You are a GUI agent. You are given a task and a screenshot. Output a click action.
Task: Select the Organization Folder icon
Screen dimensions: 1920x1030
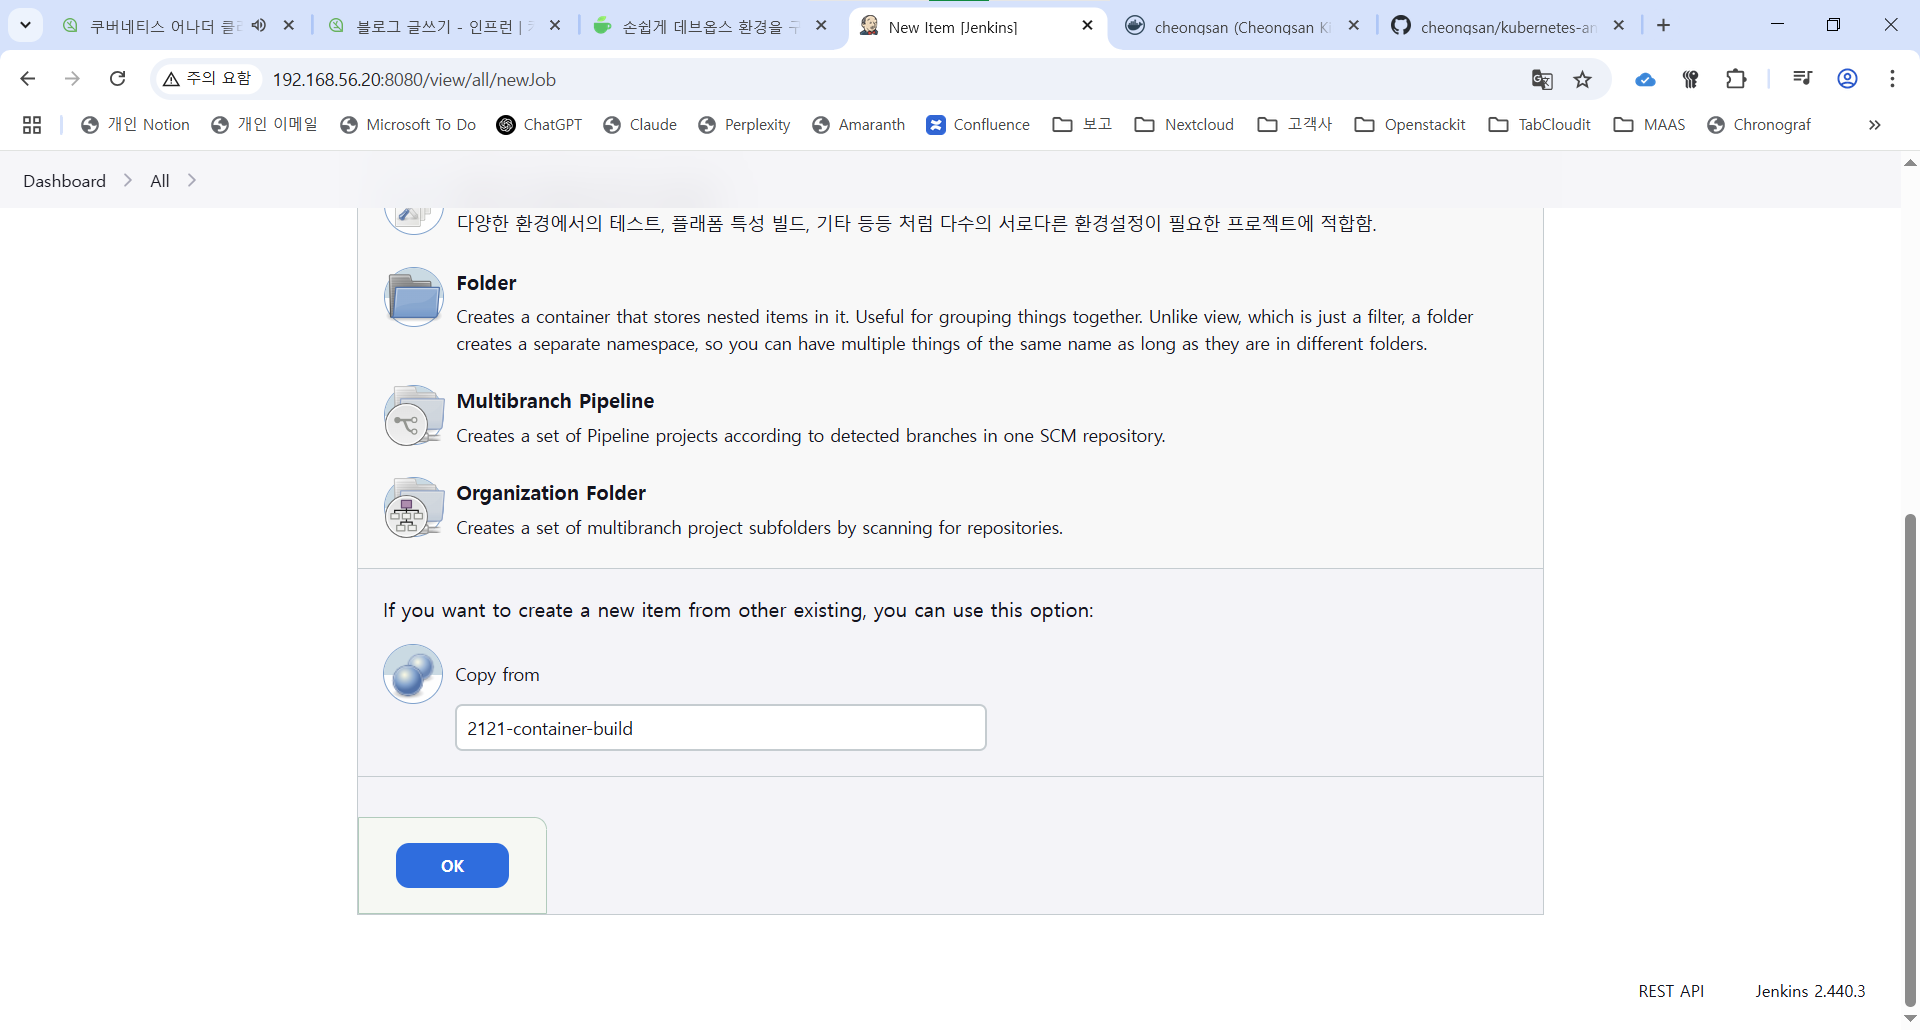(x=414, y=508)
